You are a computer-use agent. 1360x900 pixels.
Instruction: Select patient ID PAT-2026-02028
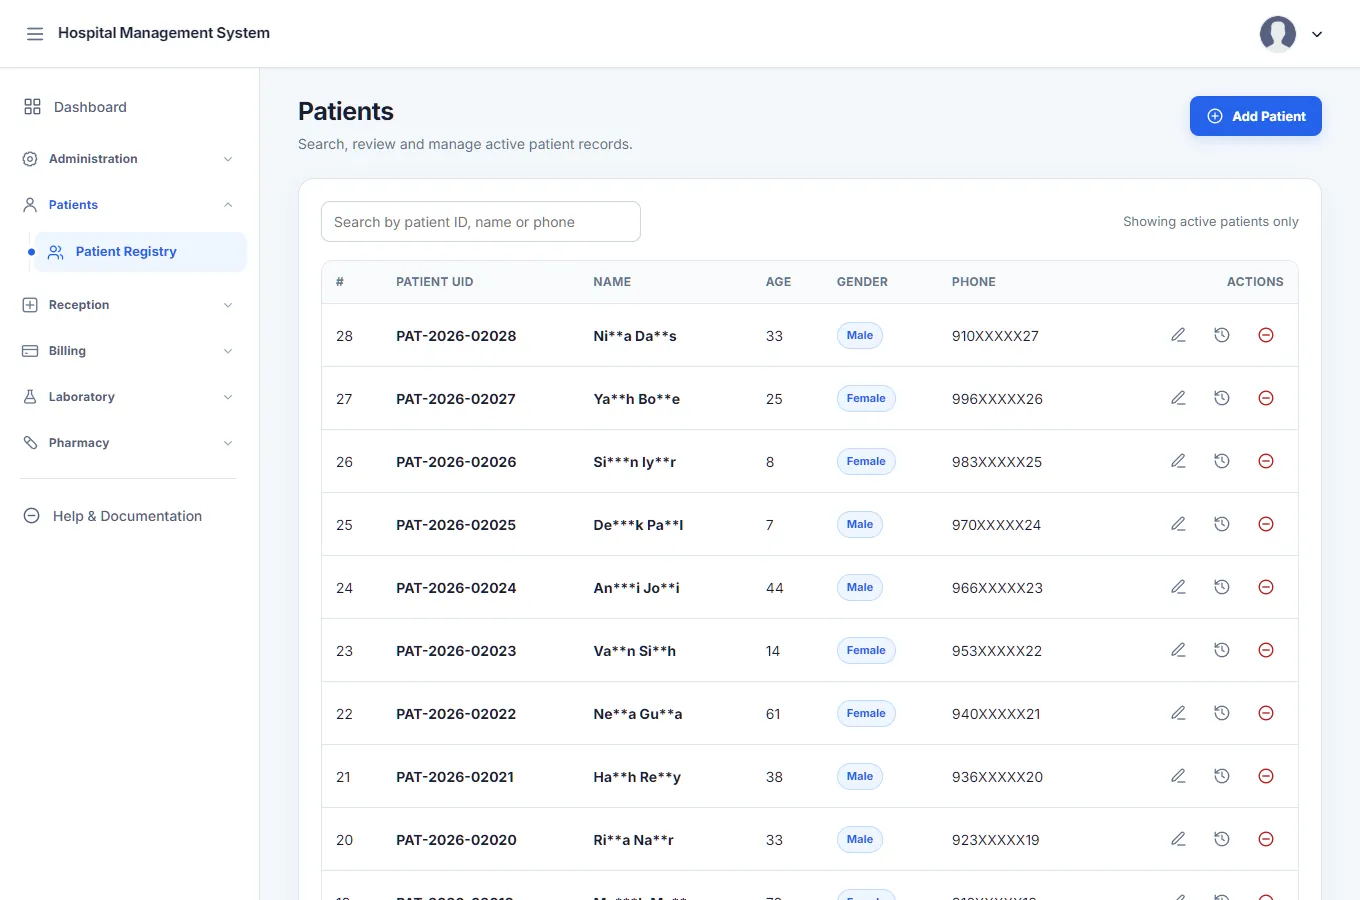pyautogui.click(x=456, y=336)
